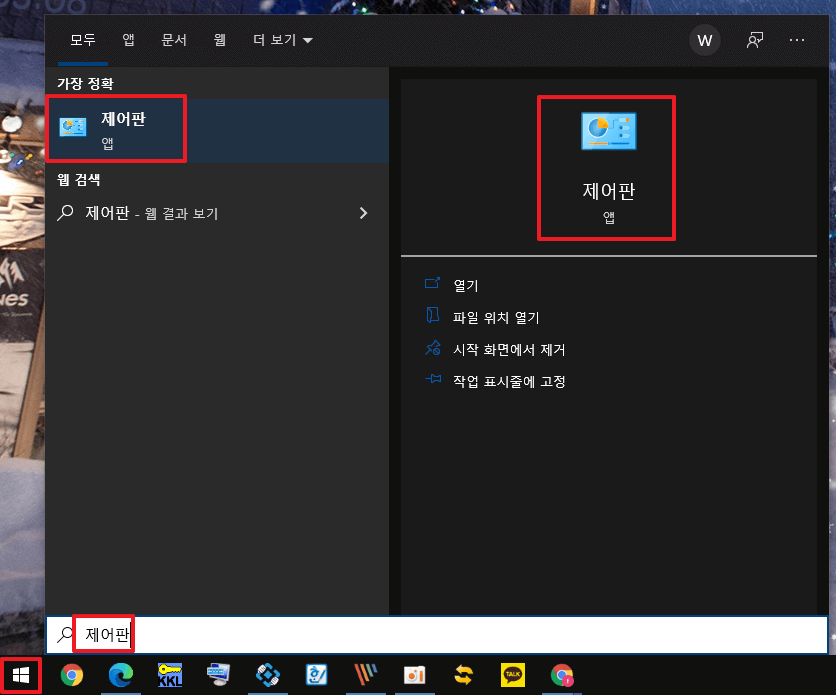Launch Microsoft Edge from the taskbar
The height and width of the screenshot is (695, 836).
121,676
